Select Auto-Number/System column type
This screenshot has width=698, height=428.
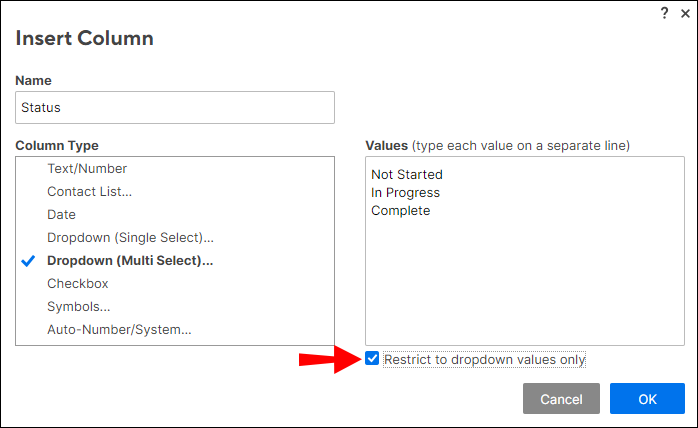pyautogui.click(x=119, y=330)
